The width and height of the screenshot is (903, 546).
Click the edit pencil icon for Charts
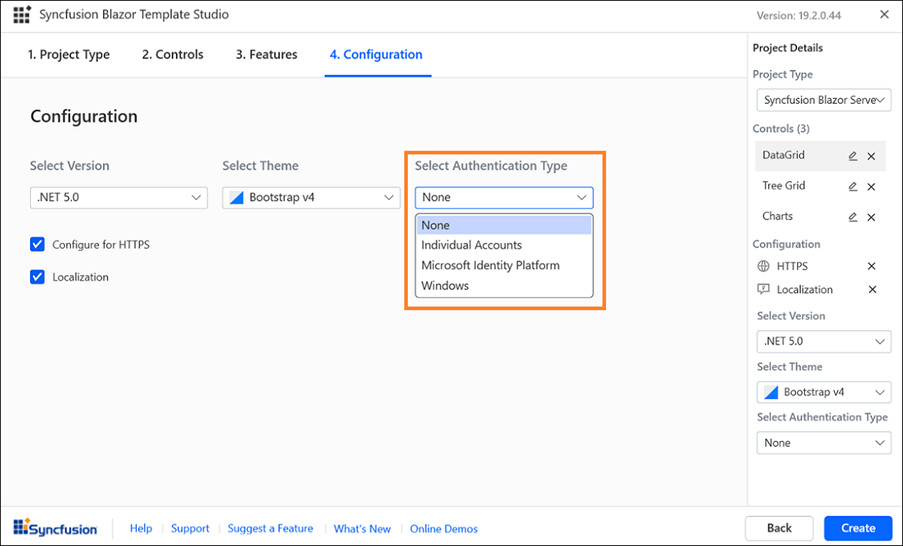click(x=853, y=217)
